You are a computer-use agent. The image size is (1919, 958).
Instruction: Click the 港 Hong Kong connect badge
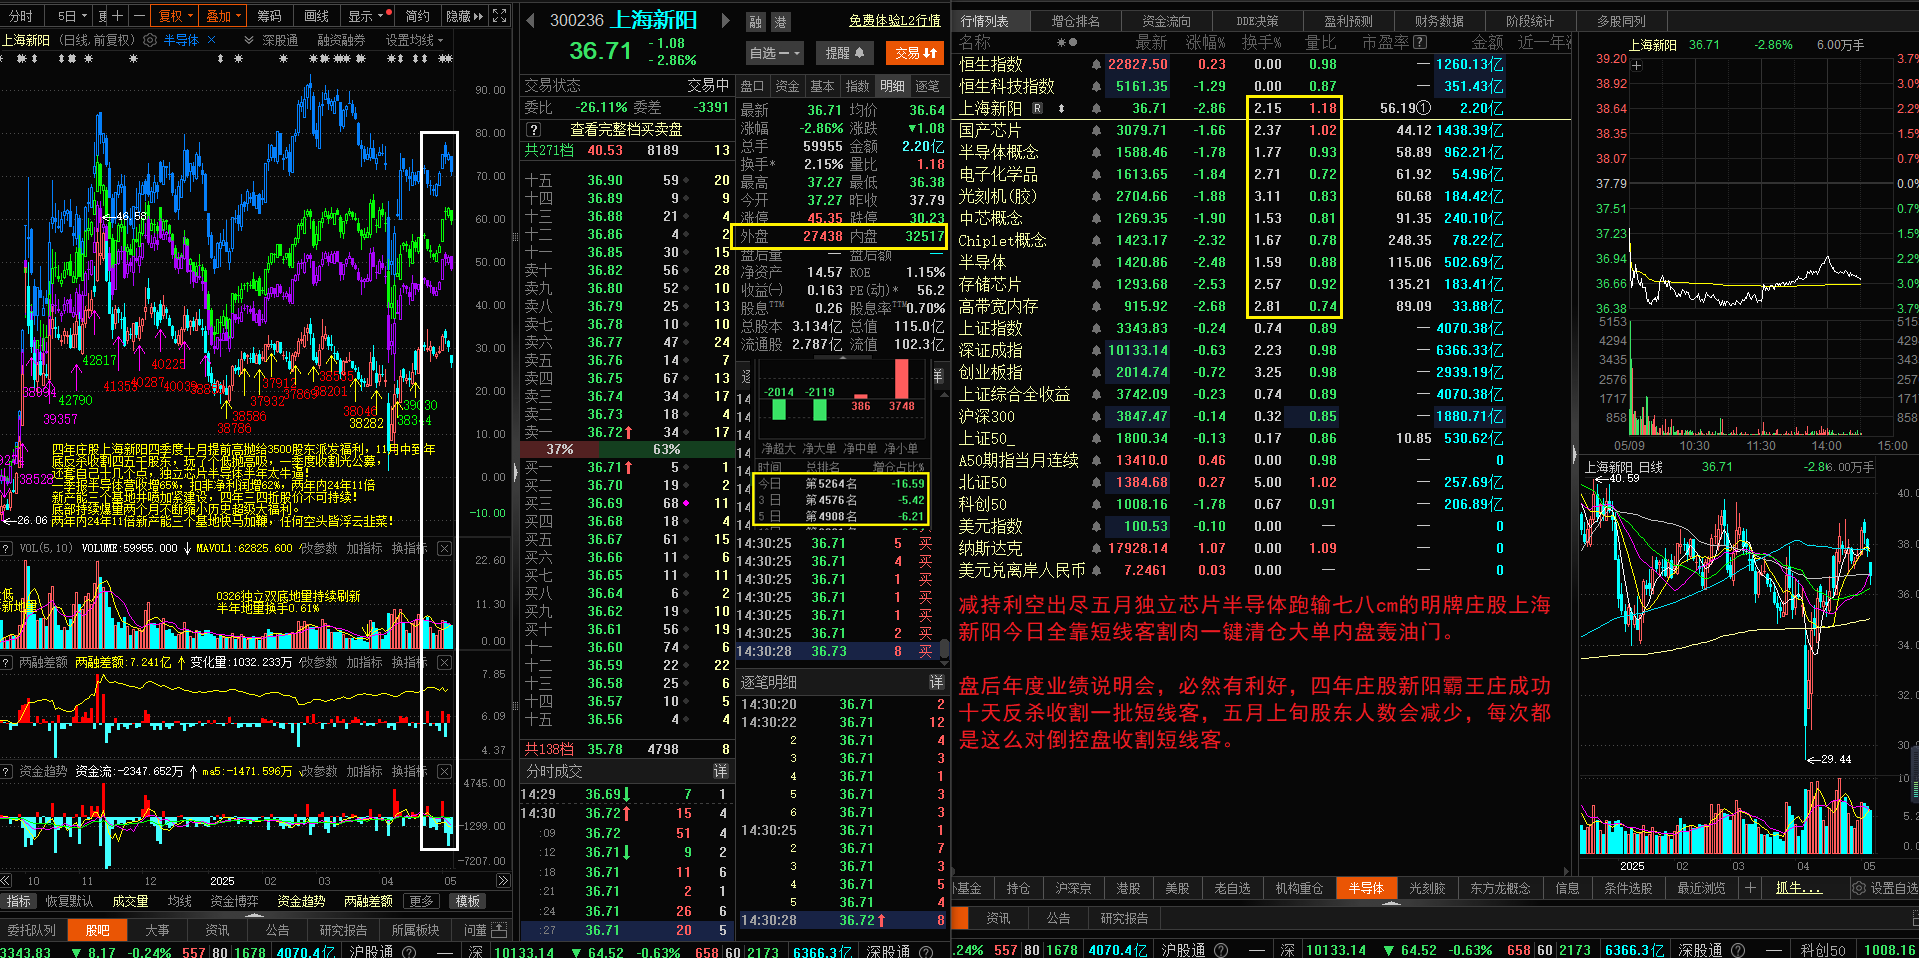[x=780, y=21]
